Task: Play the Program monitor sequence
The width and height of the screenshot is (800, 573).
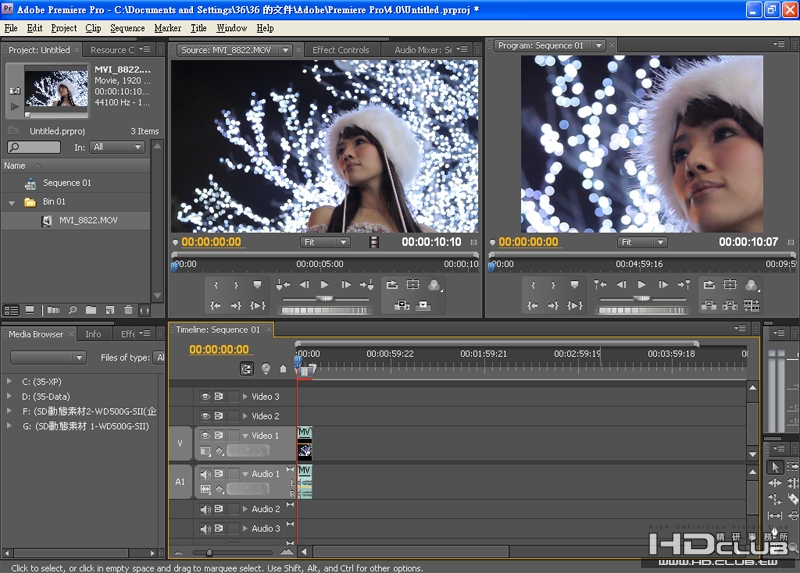Action: pyautogui.click(x=642, y=285)
